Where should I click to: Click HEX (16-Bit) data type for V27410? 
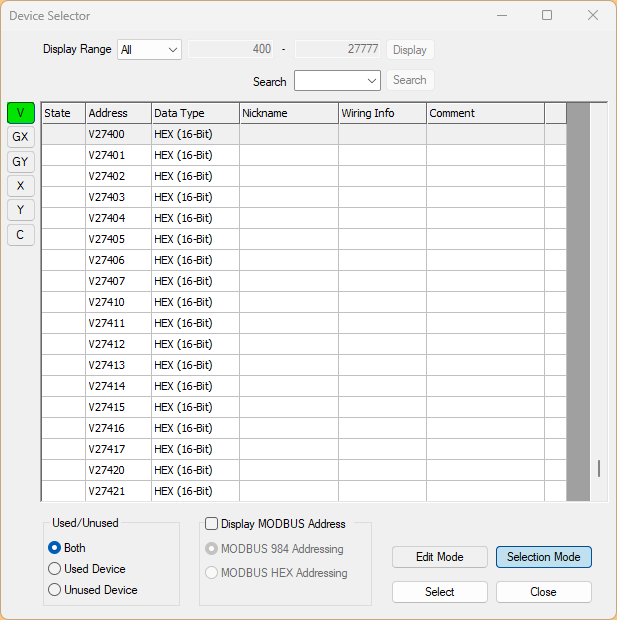[195, 302]
